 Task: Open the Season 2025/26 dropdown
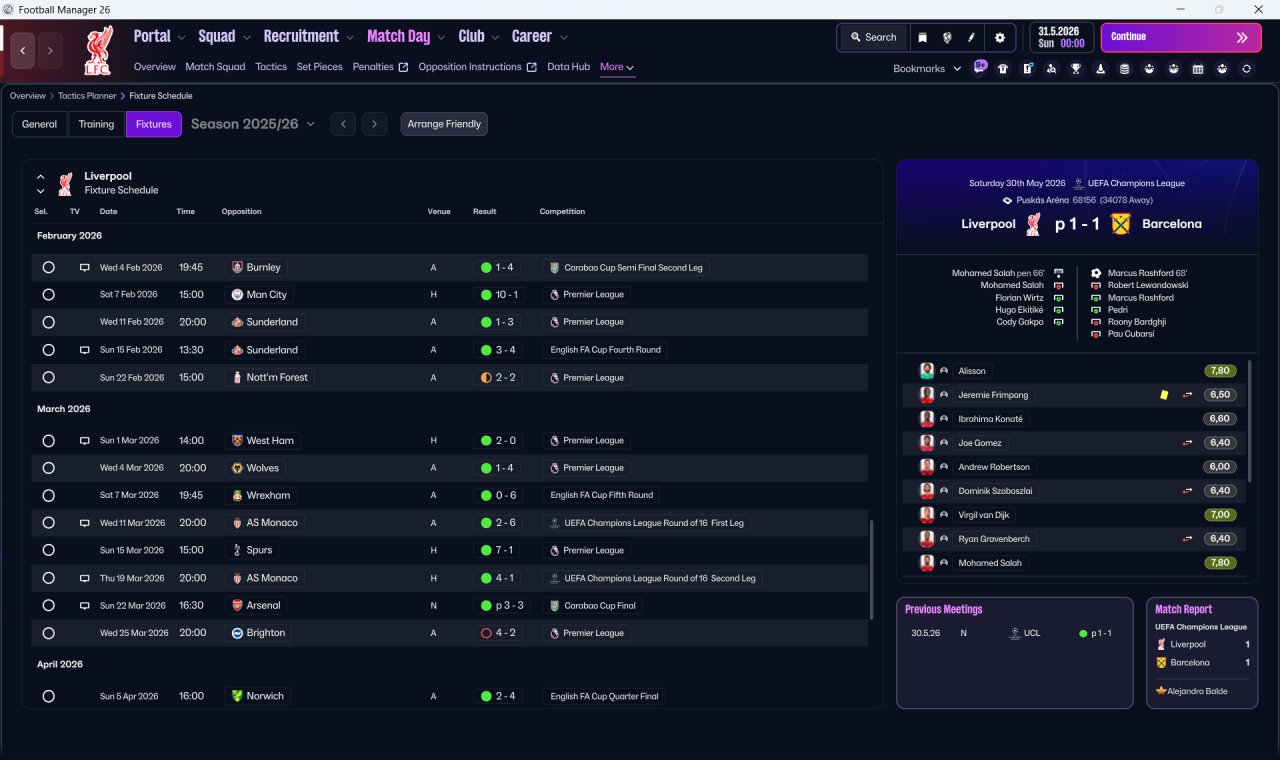point(253,124)
